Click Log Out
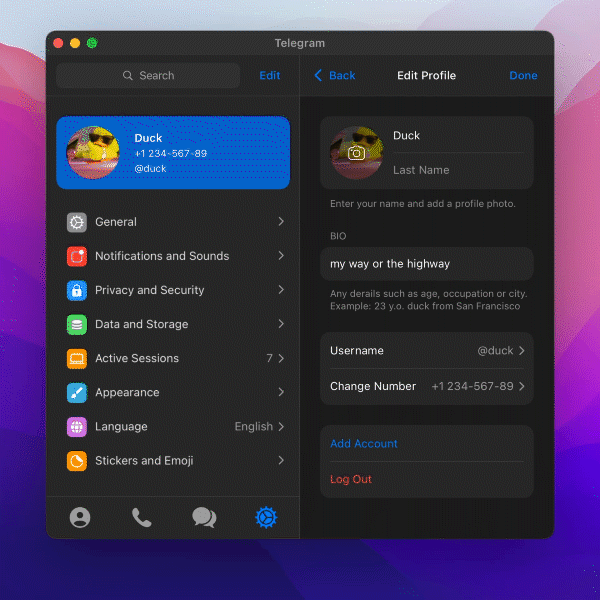Screen dimensions: 600x600 [x=351, y=479]
